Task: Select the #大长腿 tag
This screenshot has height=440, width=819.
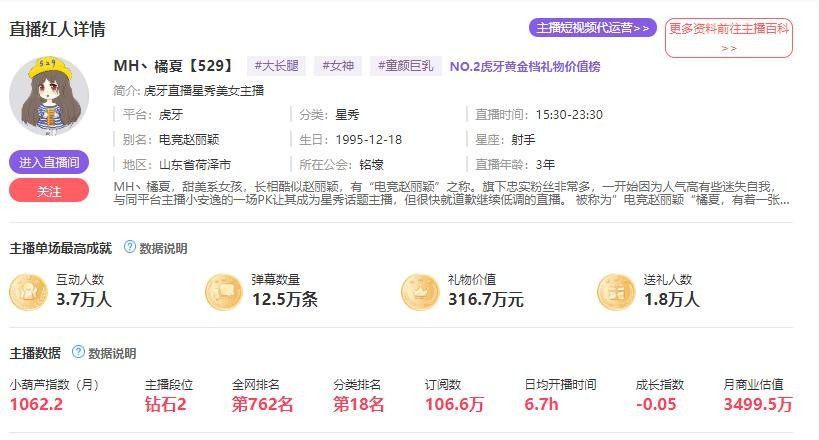Action: [x=276, y=66]
